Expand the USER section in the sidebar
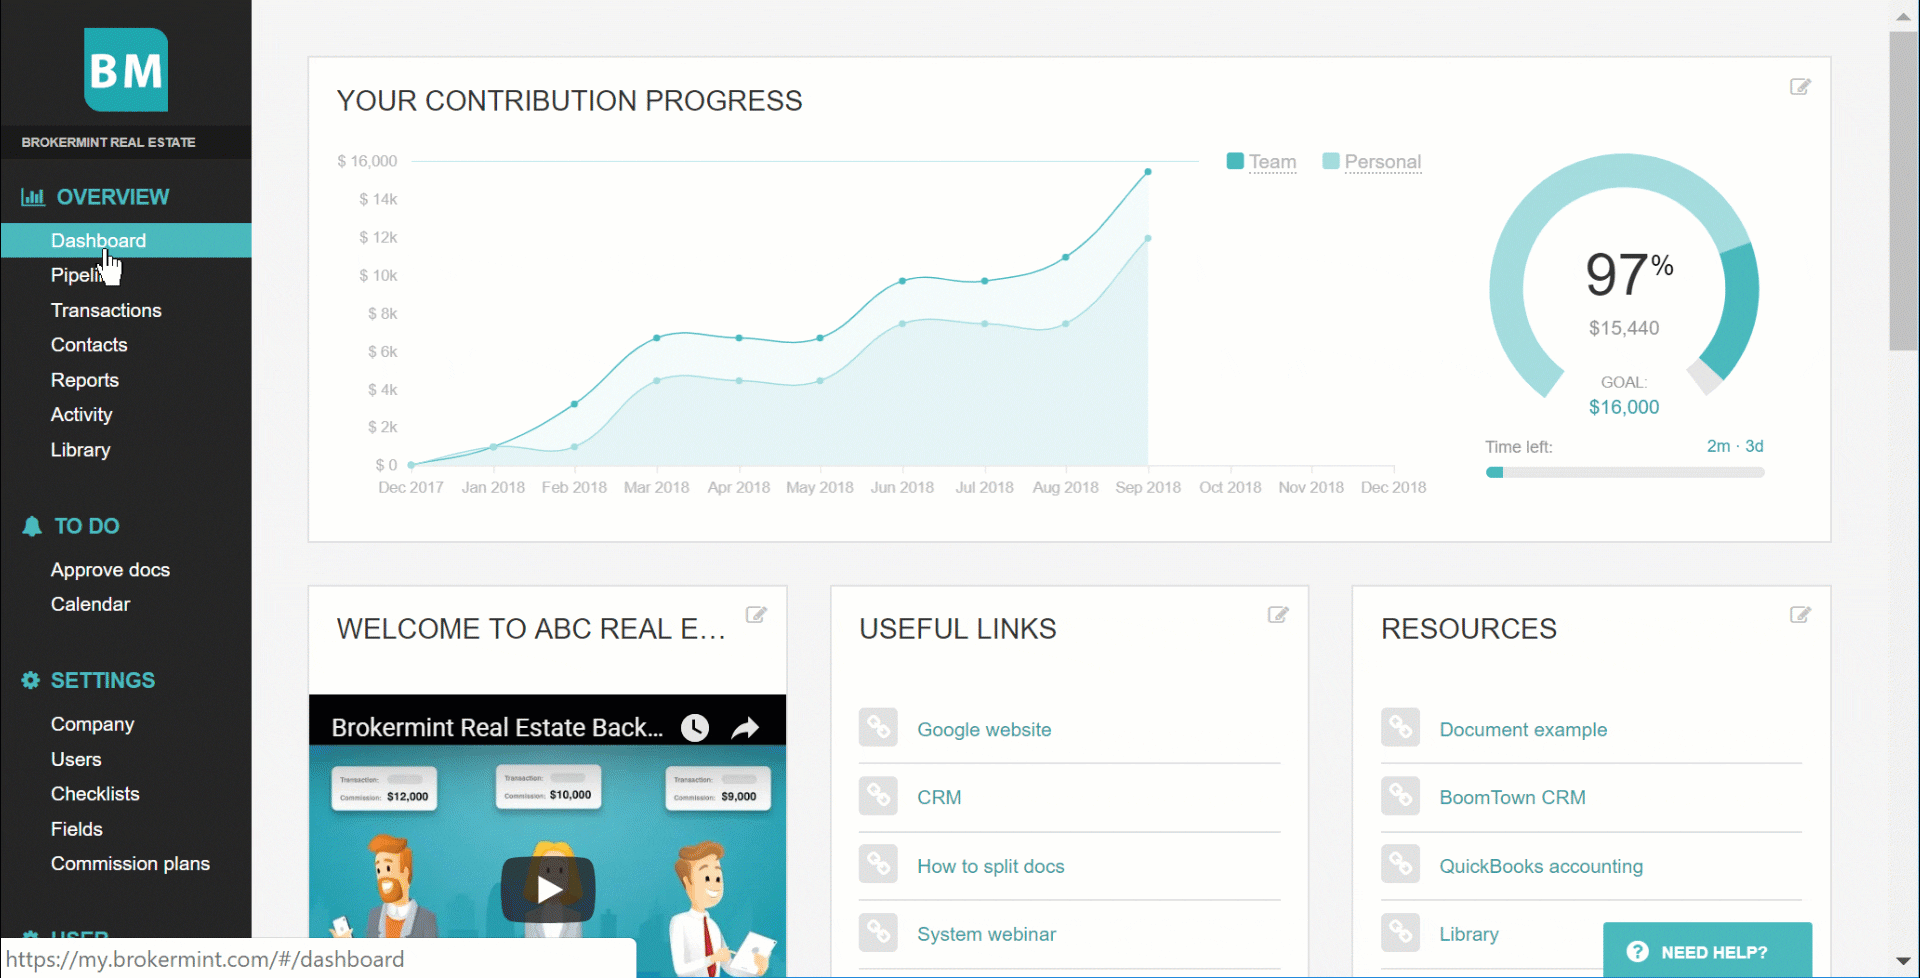 79,934
